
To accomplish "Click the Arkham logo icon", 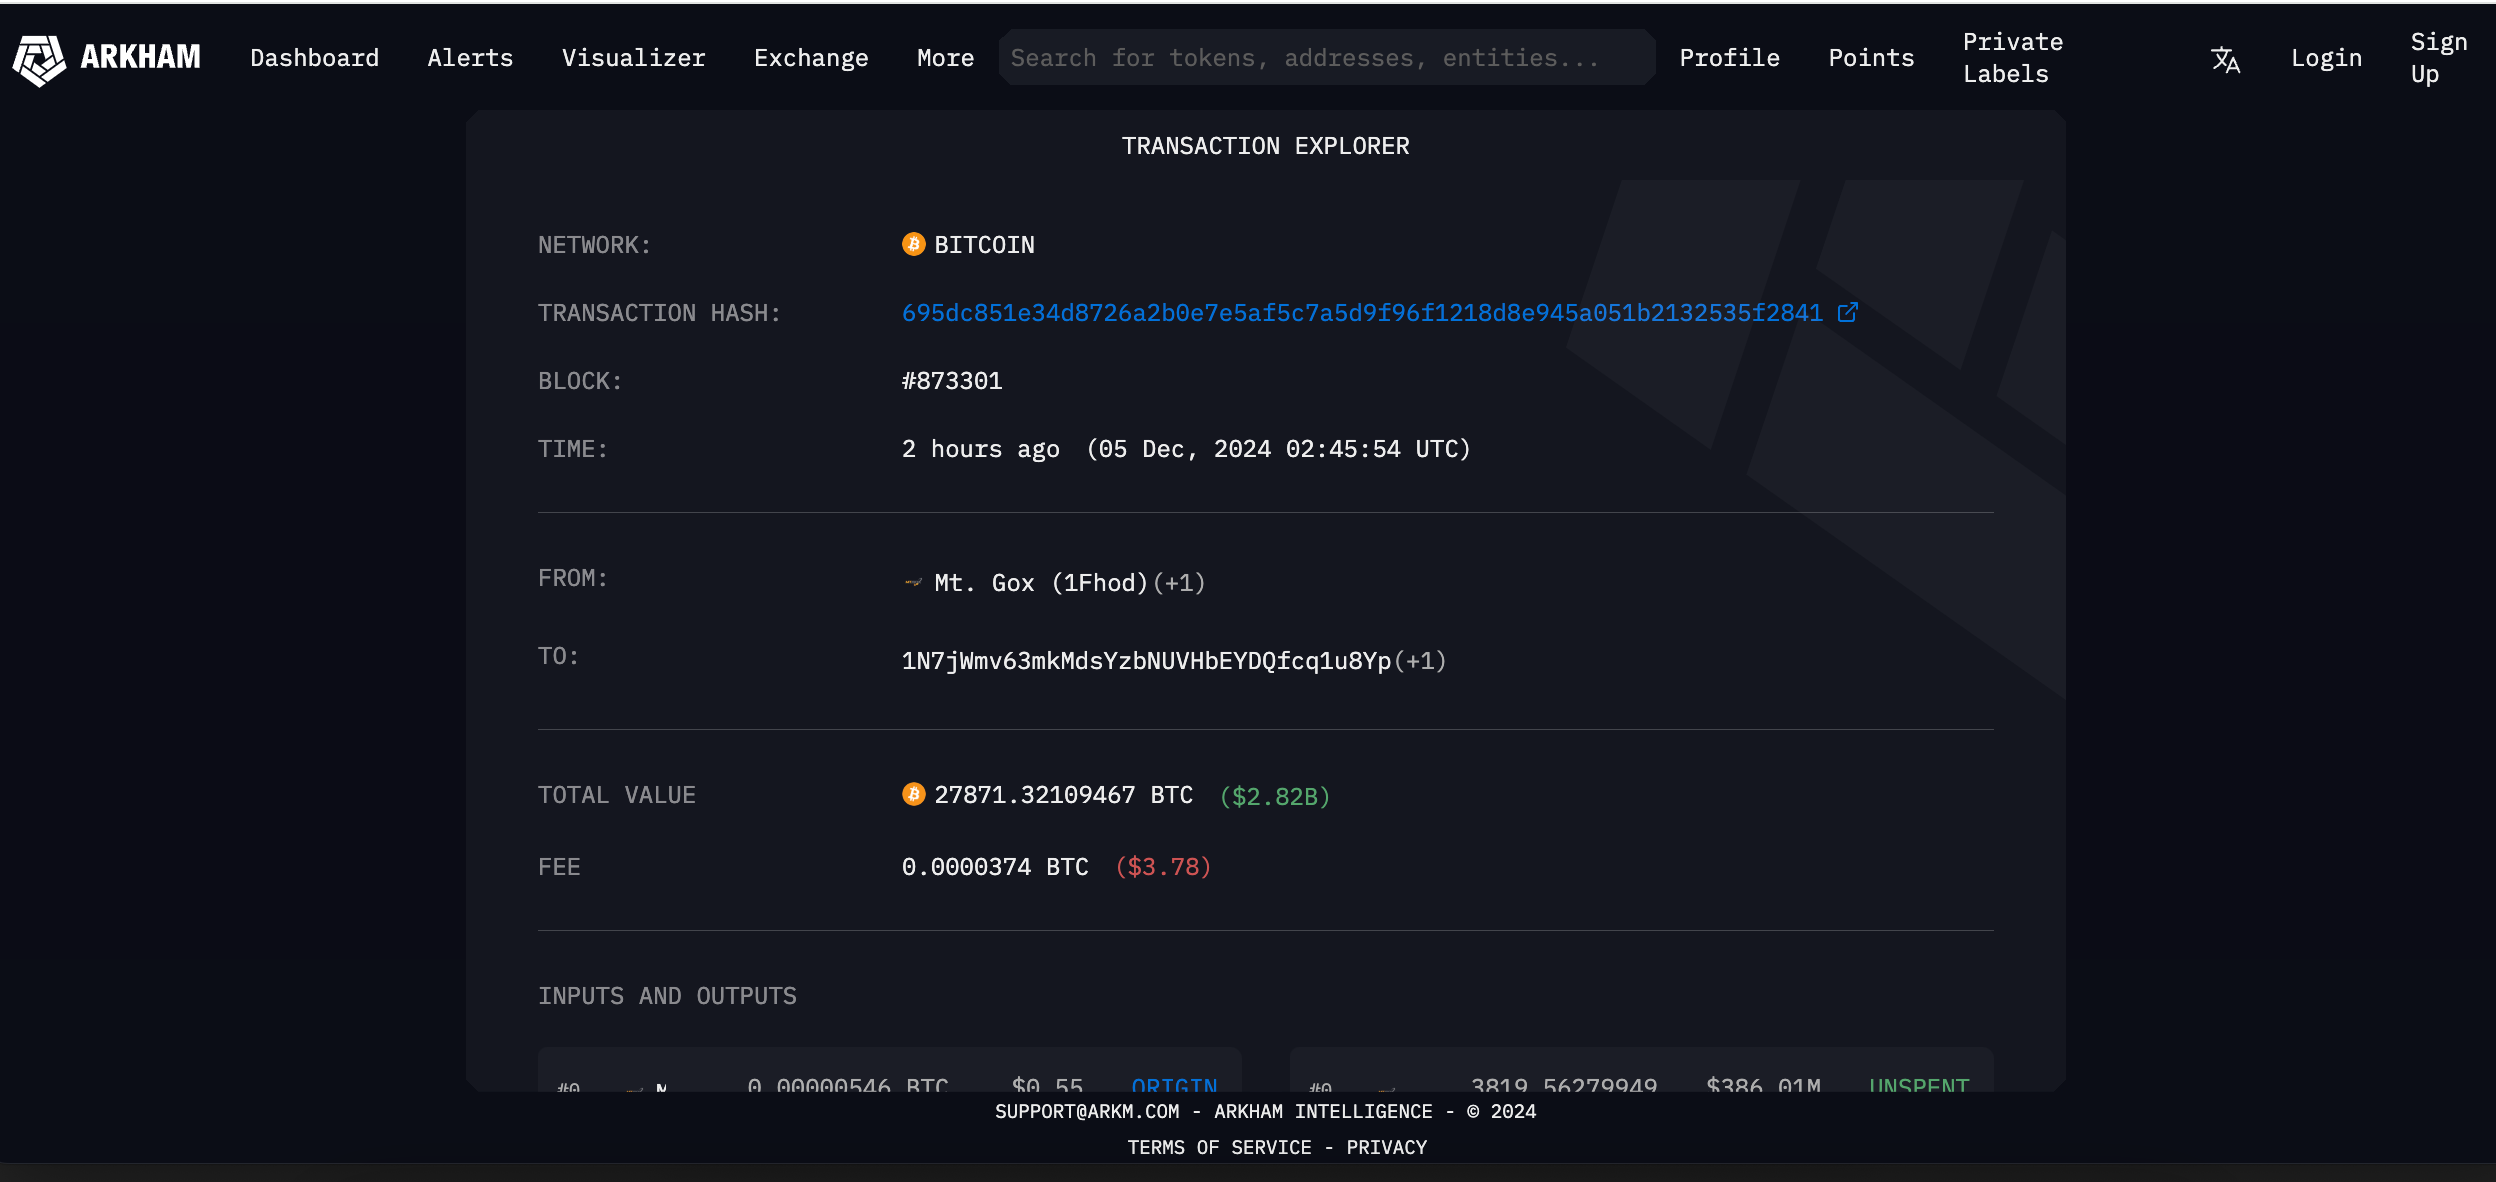I will pos(39,59).
